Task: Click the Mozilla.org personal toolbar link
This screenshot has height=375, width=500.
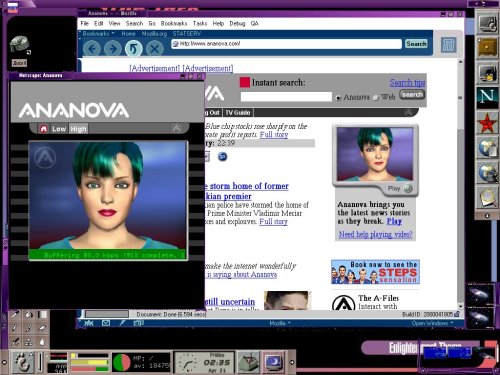Action: click(x=154, y=34)
